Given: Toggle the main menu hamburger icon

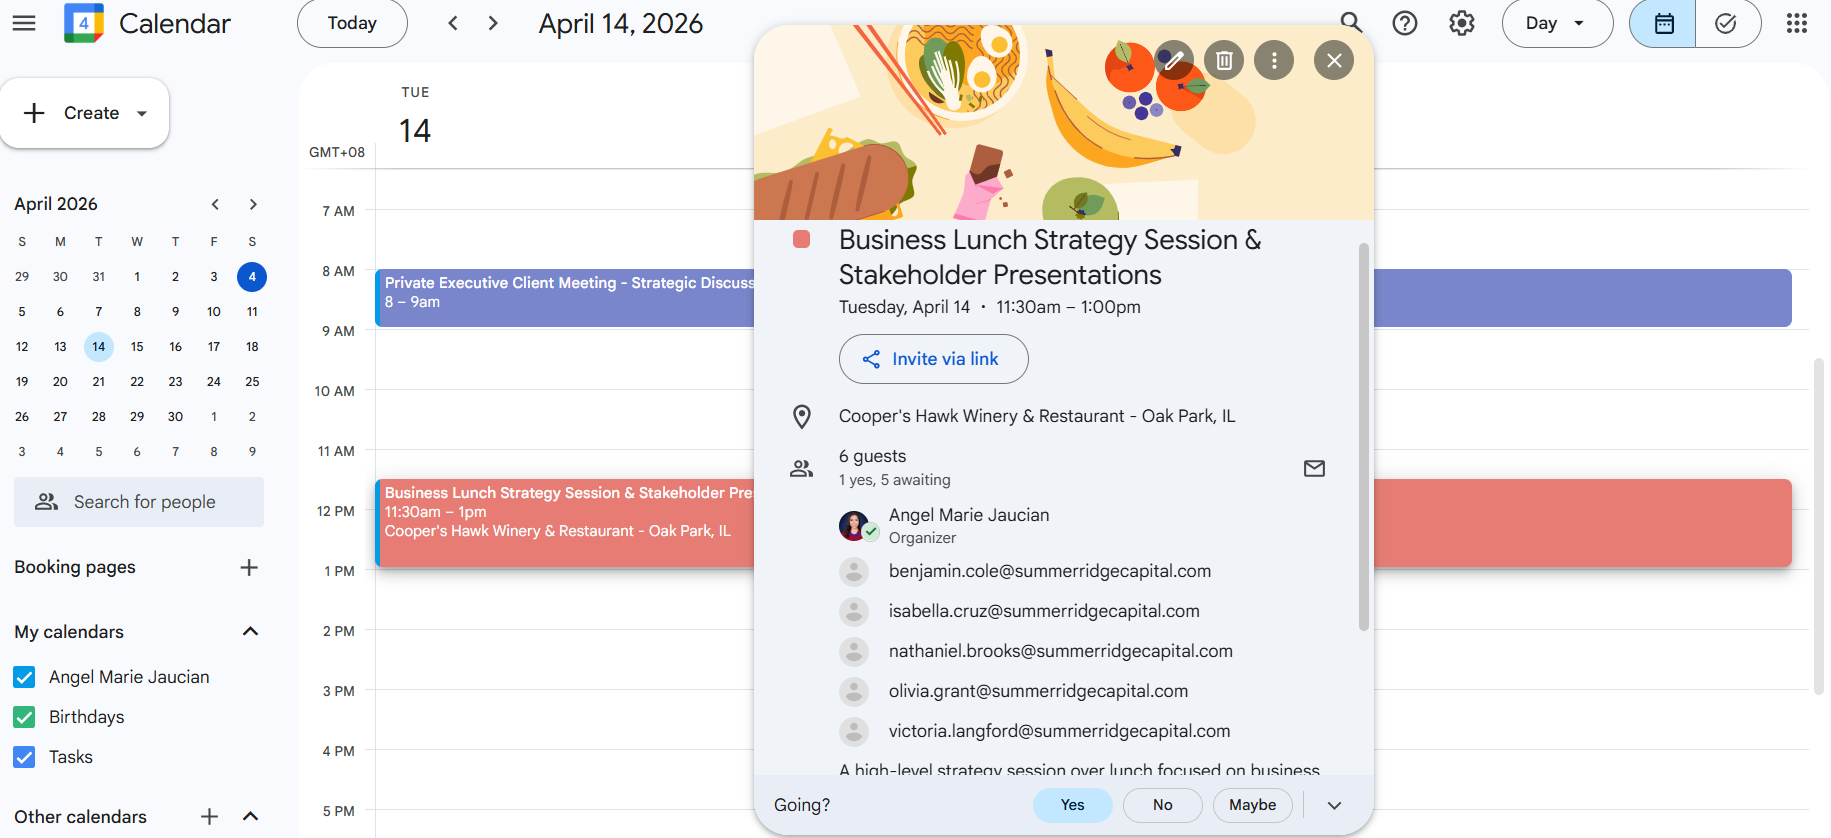Looking at the screenshot, I should coord(24,23).
